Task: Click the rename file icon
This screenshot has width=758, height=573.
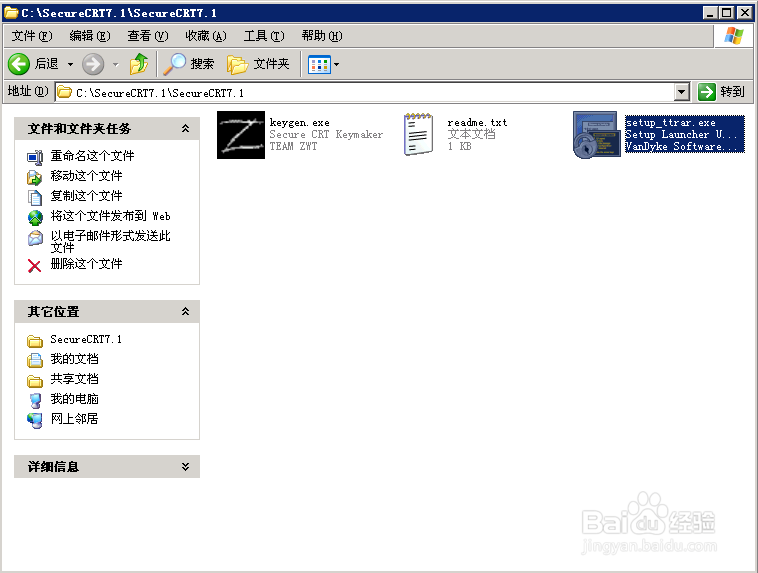Action: [35, 157]
